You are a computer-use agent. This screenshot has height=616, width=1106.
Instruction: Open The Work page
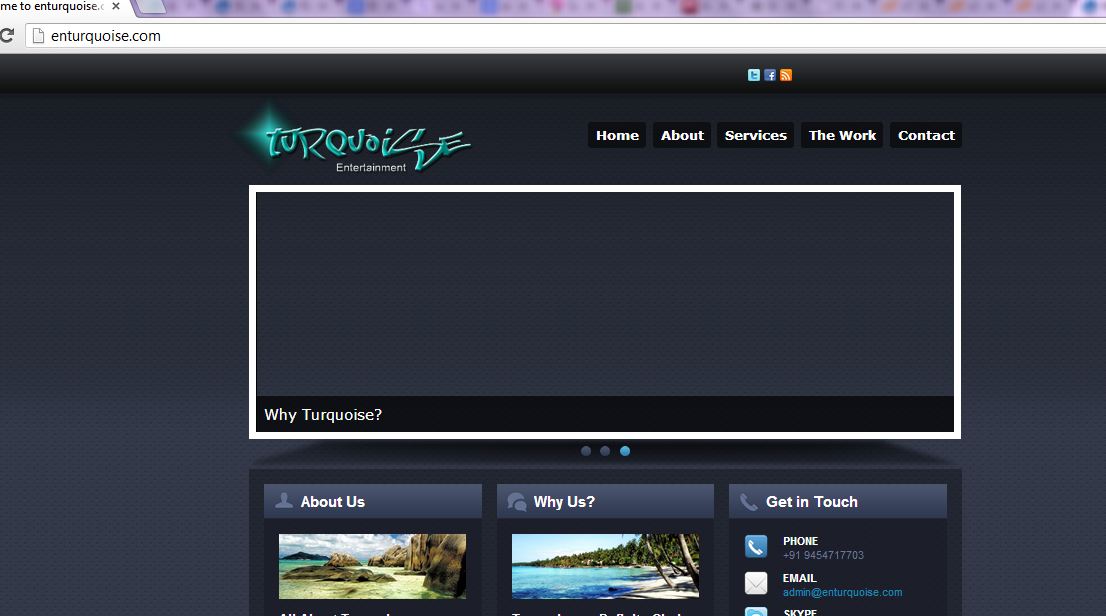pyautogui.click(x=841, y=135)
